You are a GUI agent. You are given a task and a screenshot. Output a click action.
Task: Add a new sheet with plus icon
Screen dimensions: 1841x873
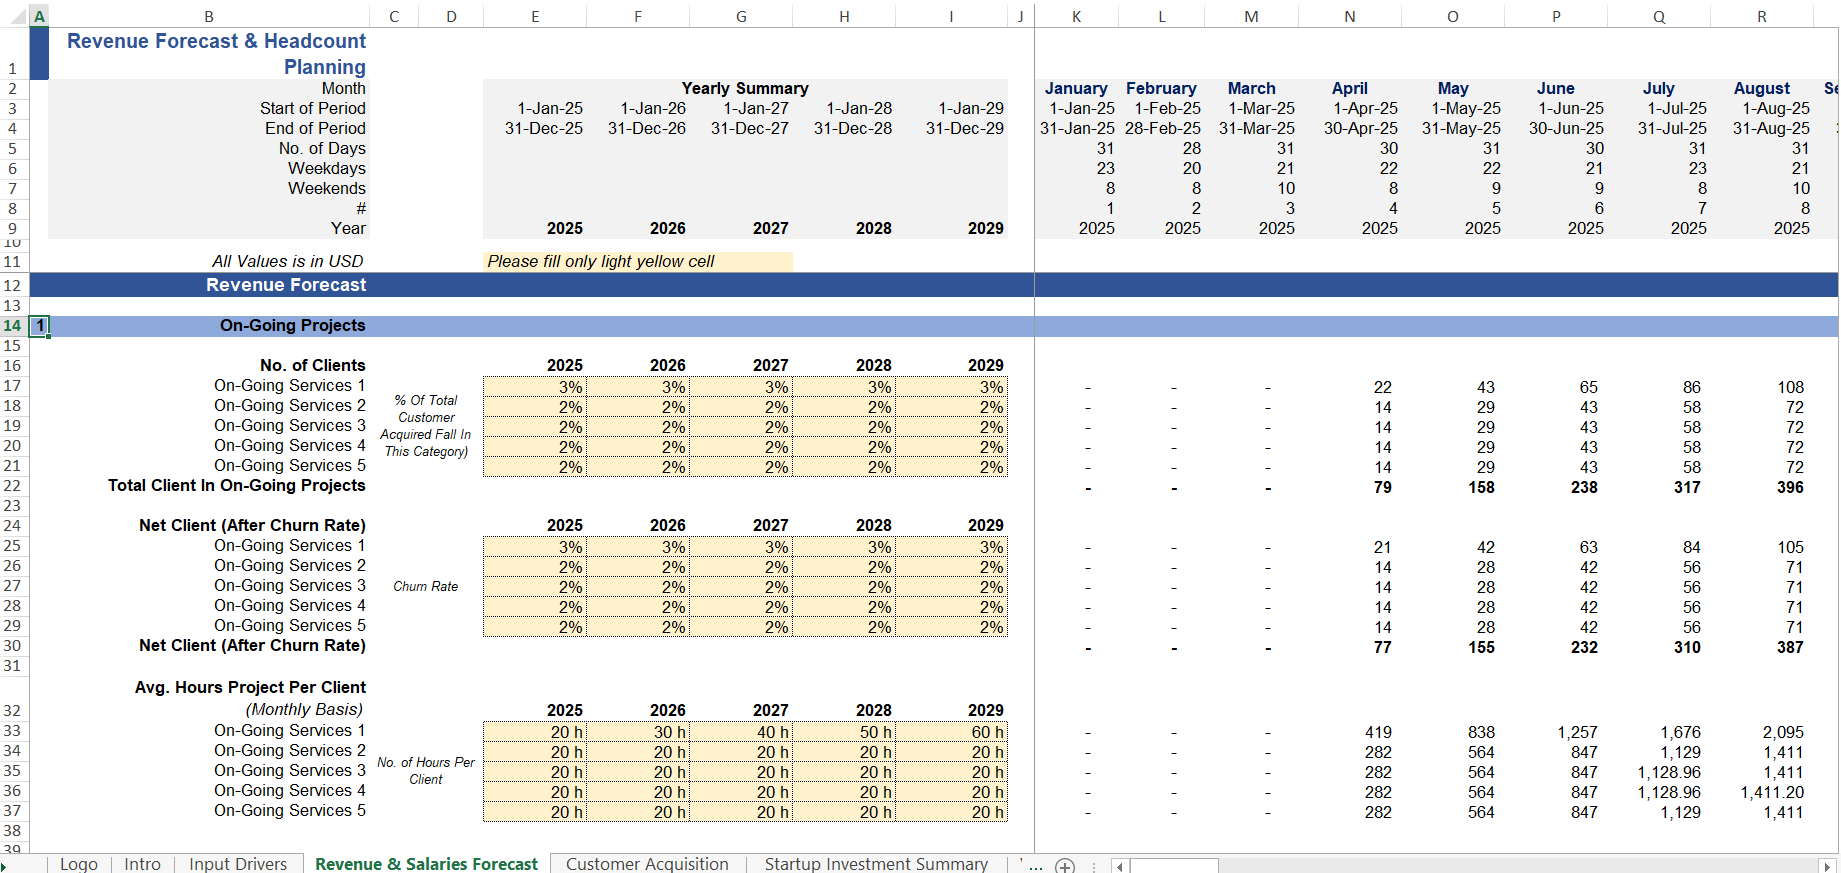1065,865
